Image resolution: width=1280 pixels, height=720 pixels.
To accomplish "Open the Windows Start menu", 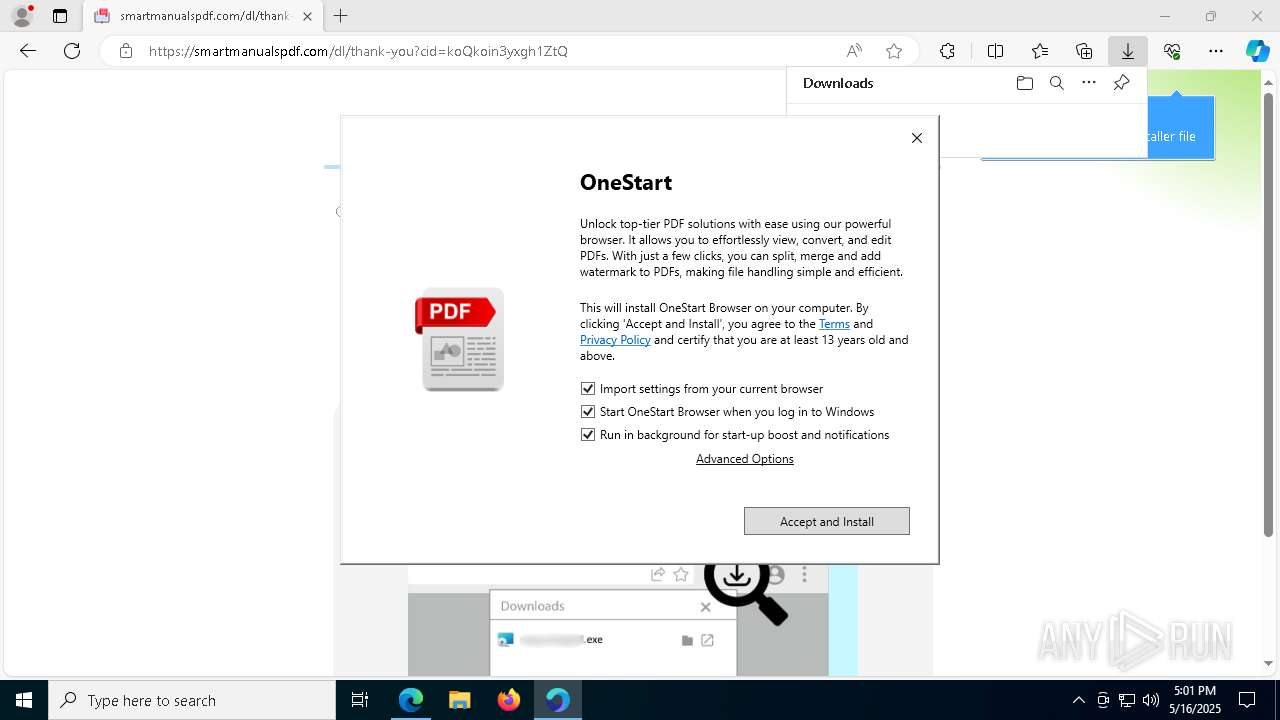I will pyautogui.click(x=24, y=700).
